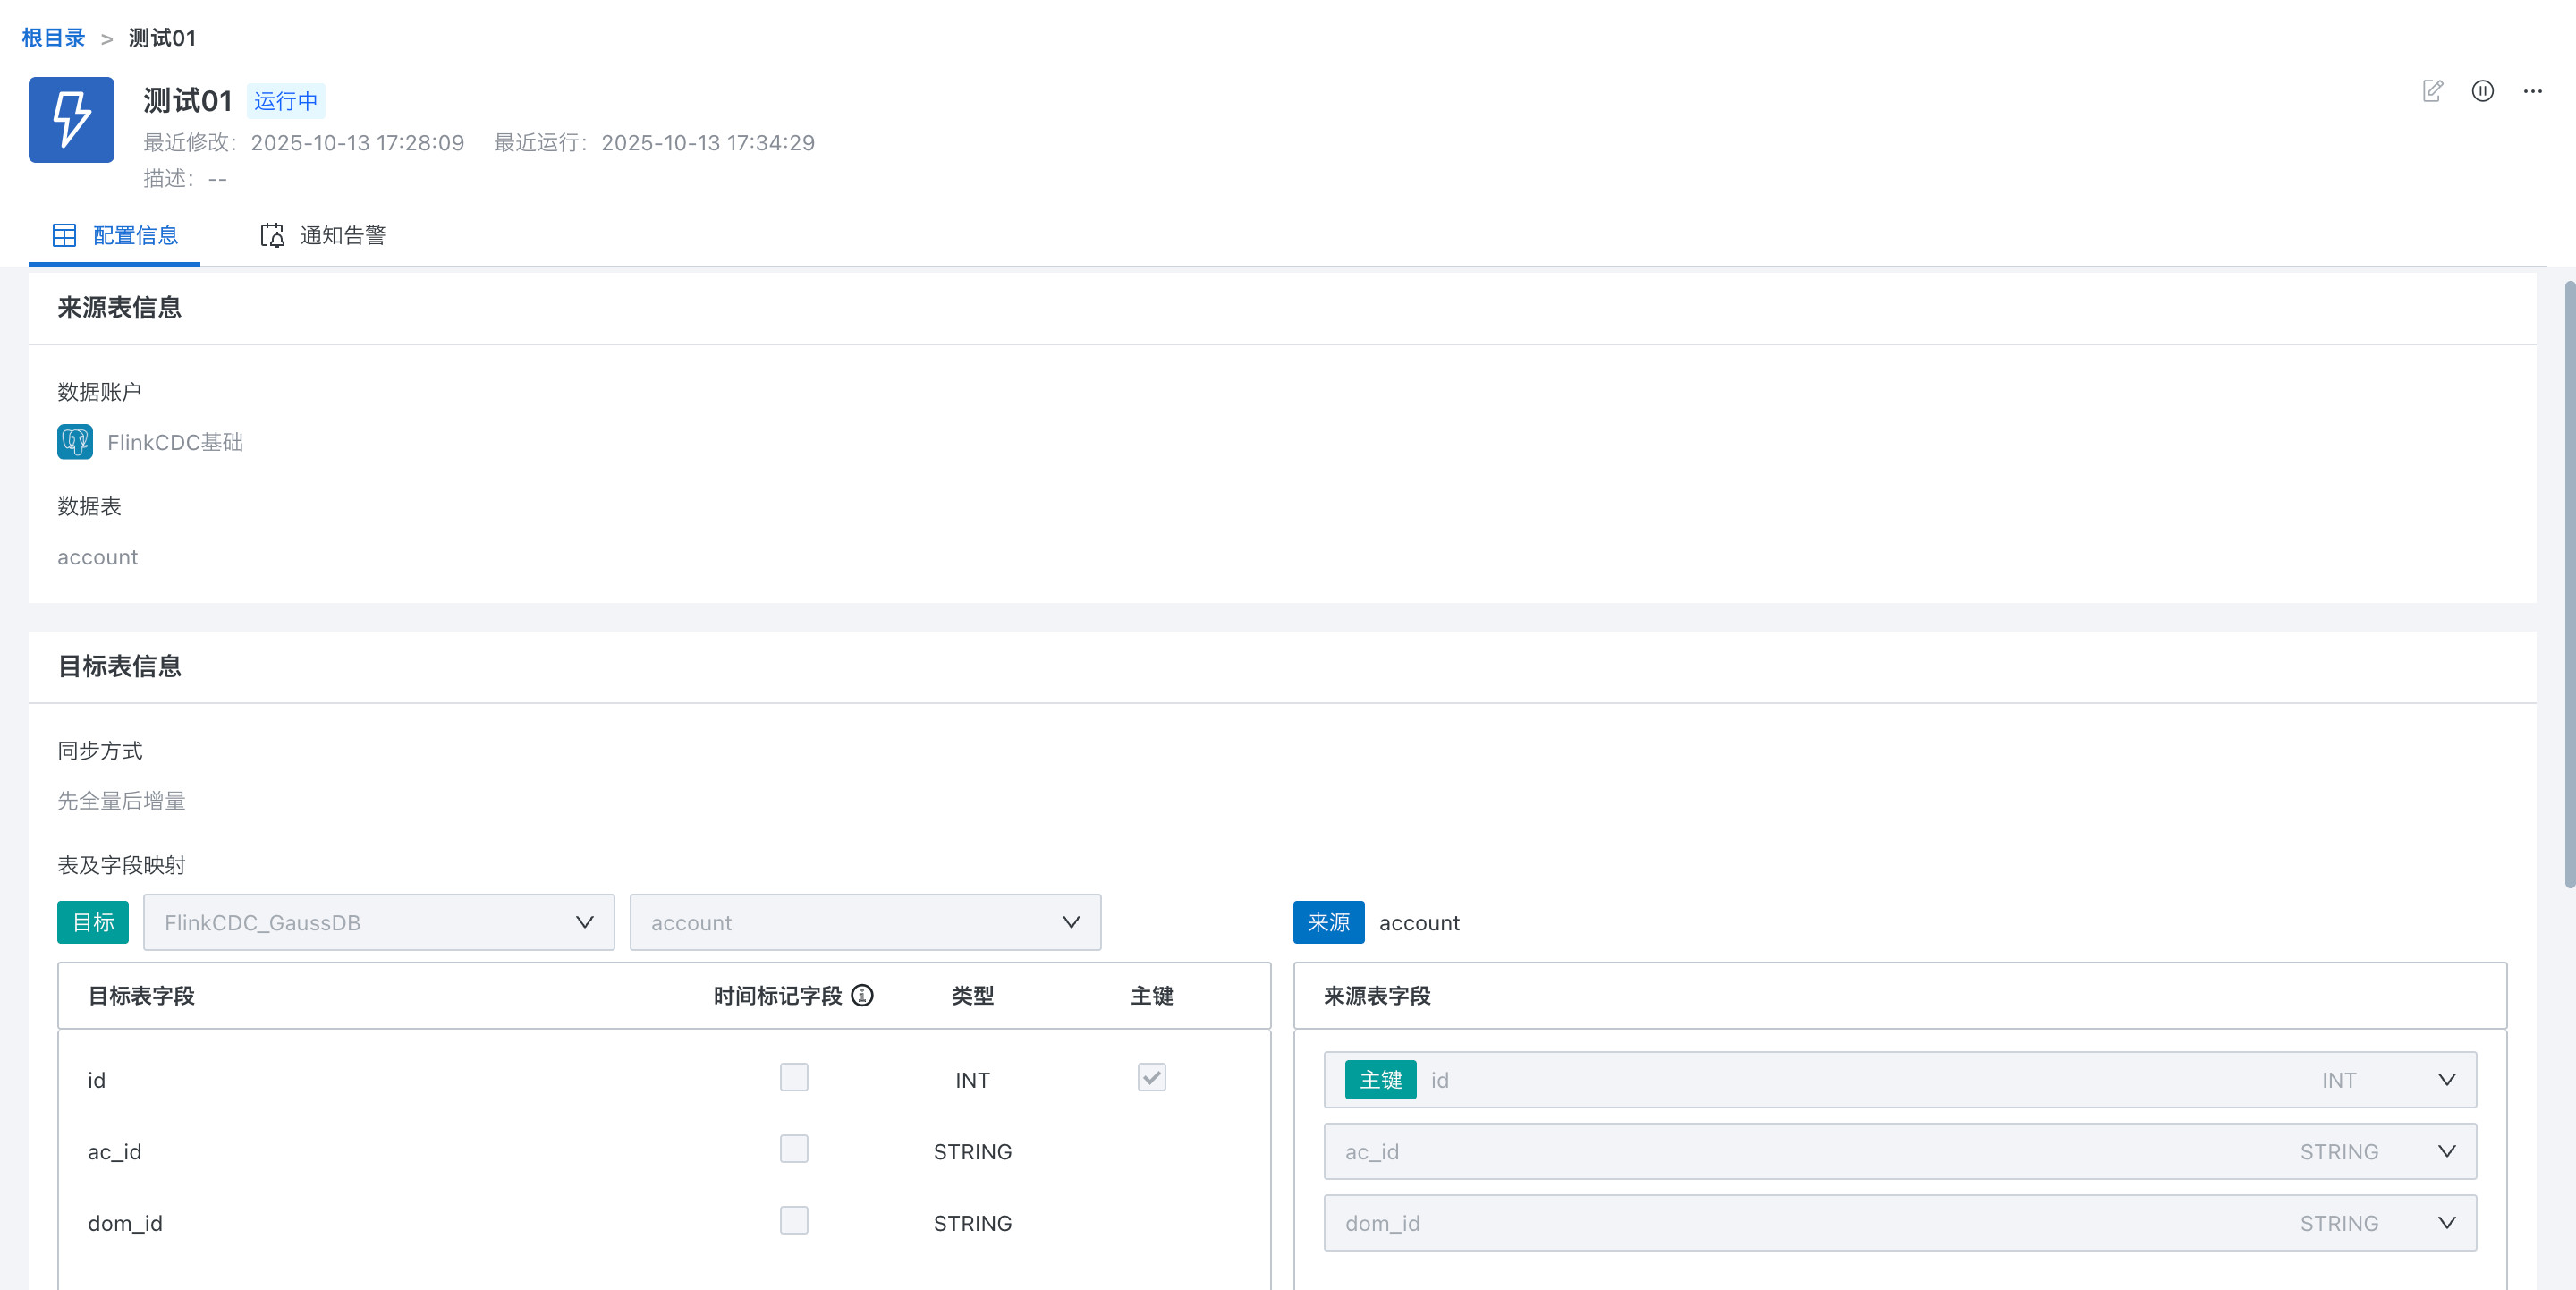Click the 通知告警 bell icon
Viewport: 2576px width, 1290px height.
point(272,235)
